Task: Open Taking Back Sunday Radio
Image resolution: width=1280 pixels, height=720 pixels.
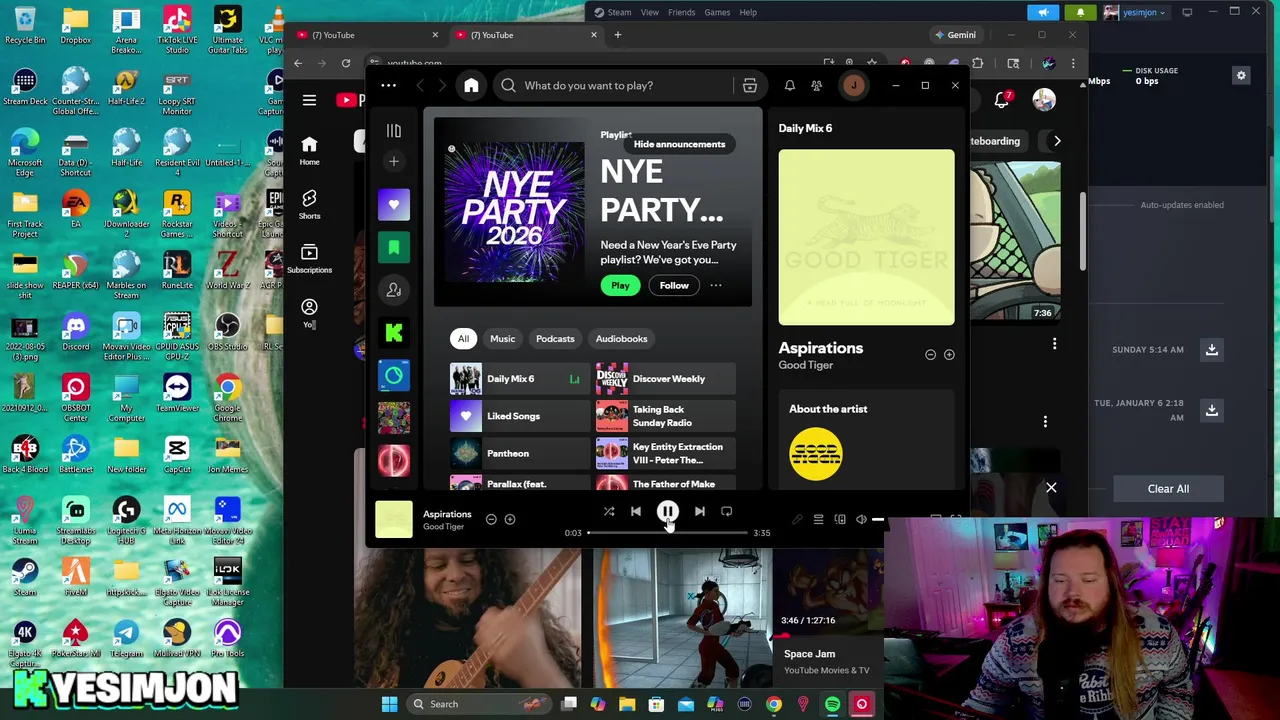Action: click(x=666, y=416)
